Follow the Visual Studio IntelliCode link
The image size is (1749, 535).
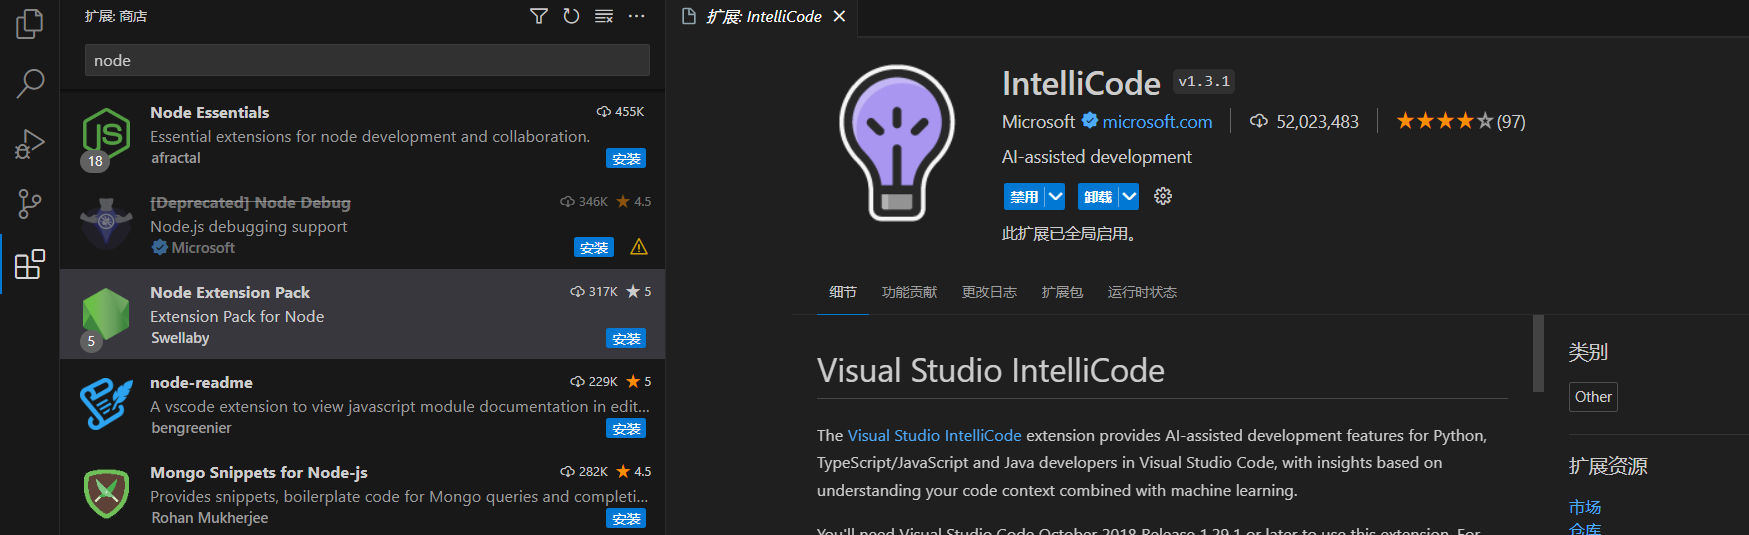pos(934,435)
